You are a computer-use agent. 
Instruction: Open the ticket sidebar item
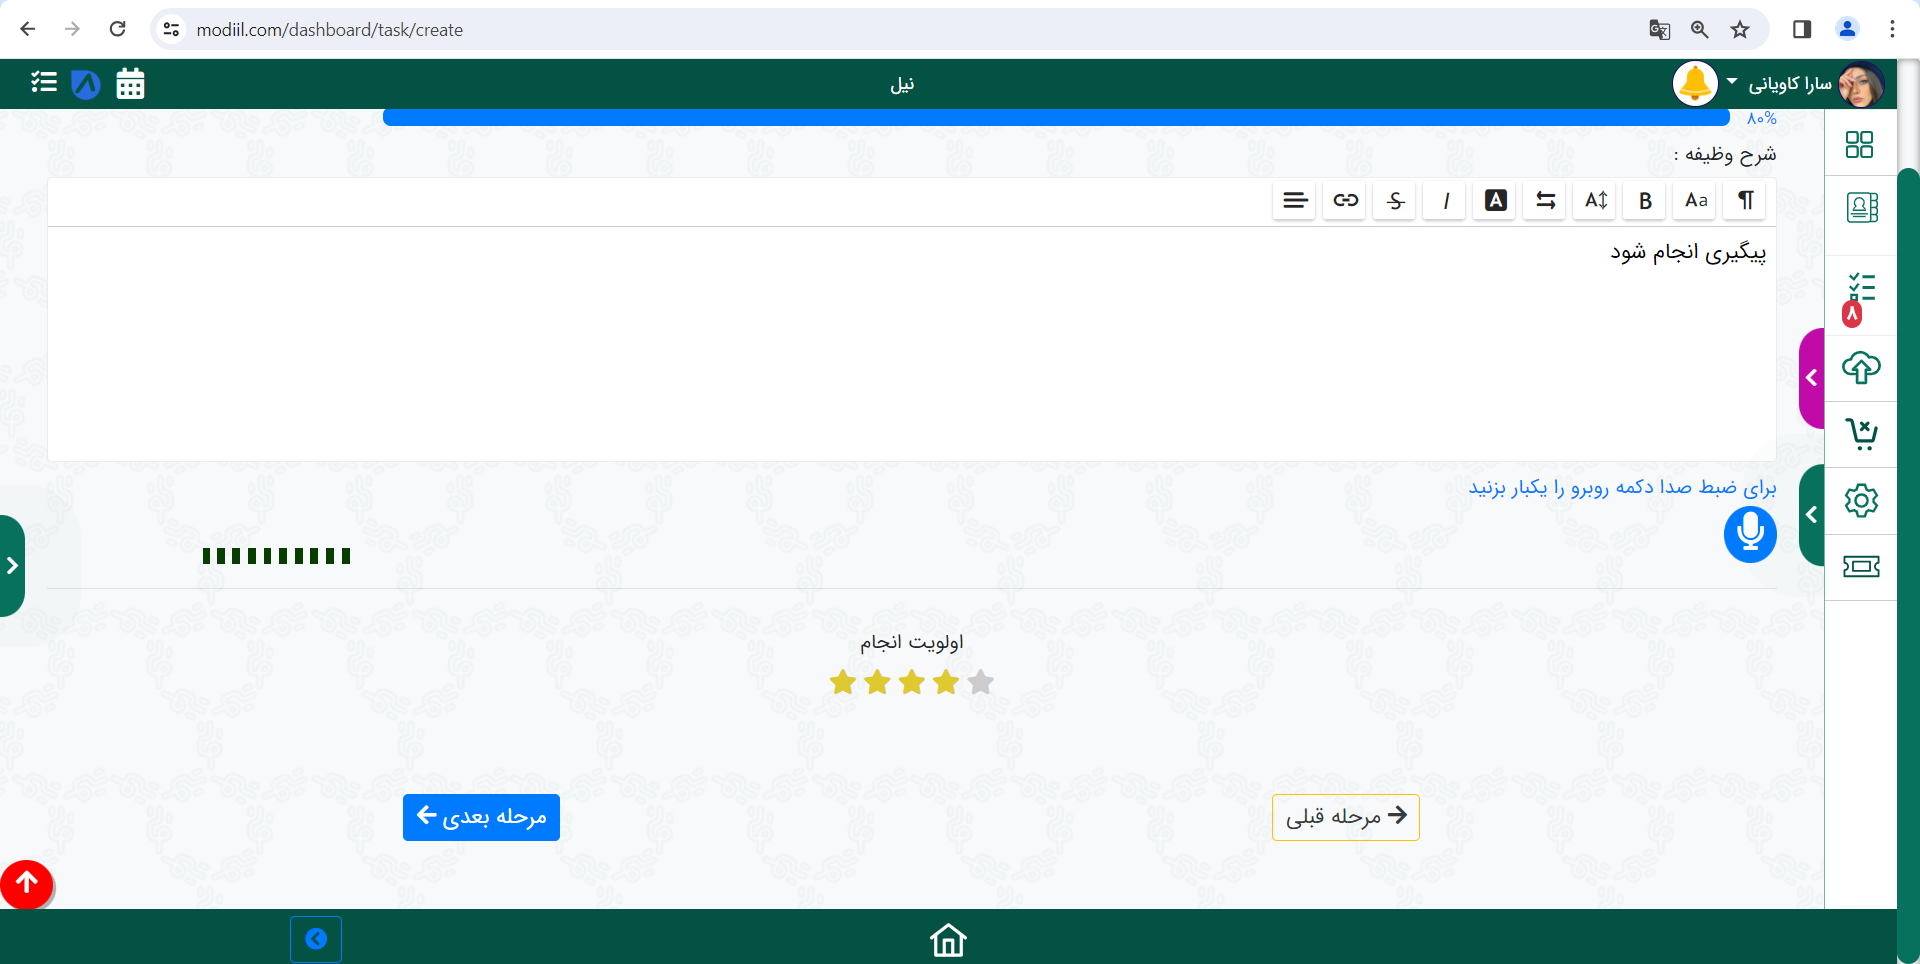1860,567
